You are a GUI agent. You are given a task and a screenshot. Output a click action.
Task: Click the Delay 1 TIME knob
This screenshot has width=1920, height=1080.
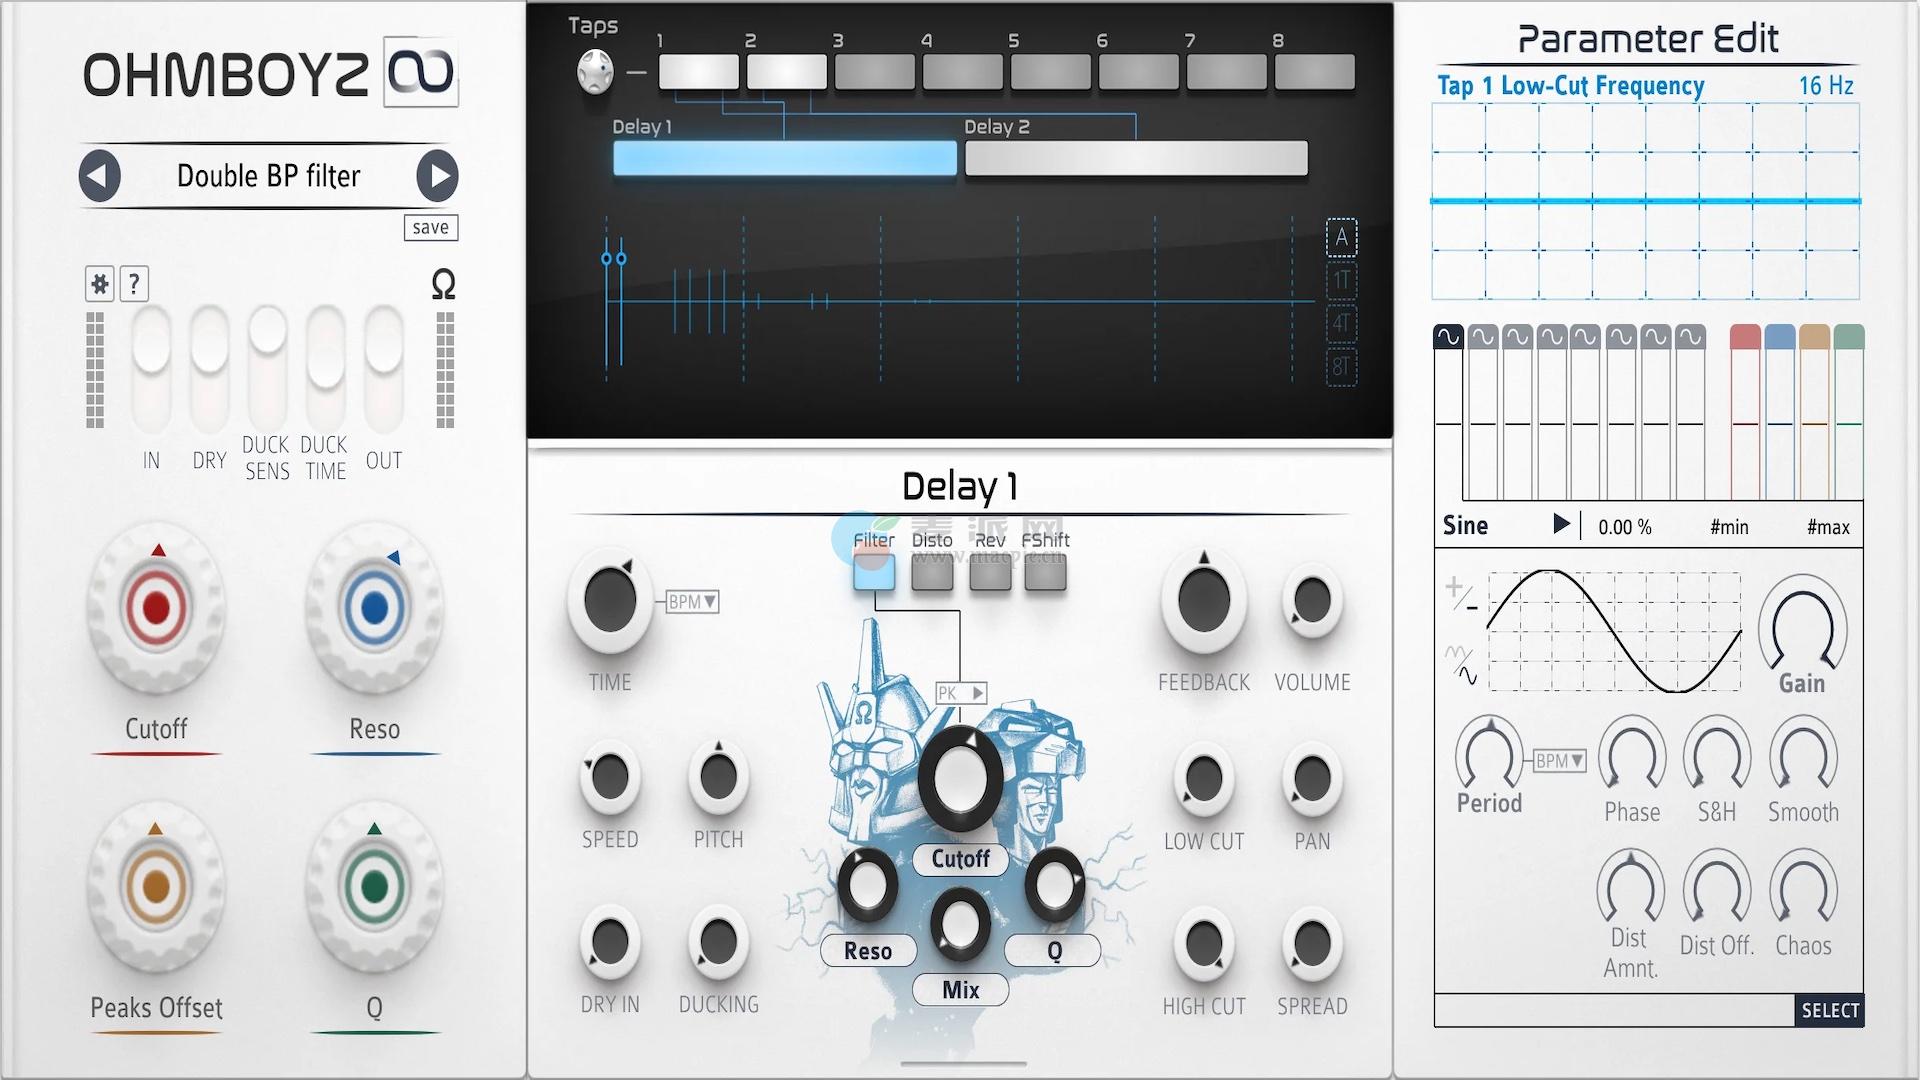coord(610,600)
